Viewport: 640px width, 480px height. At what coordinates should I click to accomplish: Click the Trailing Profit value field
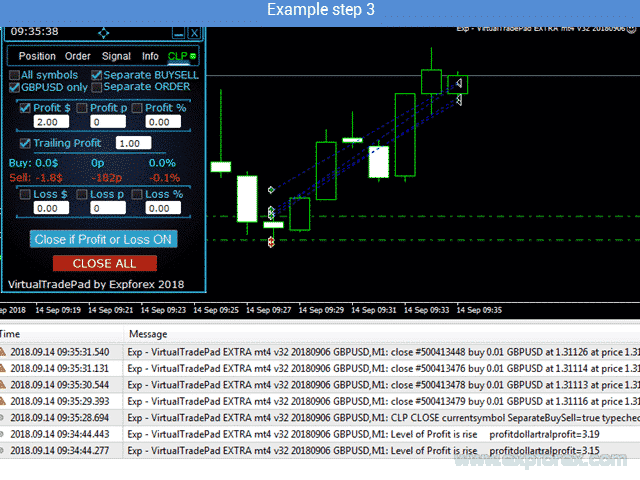[x=133, y=143]
